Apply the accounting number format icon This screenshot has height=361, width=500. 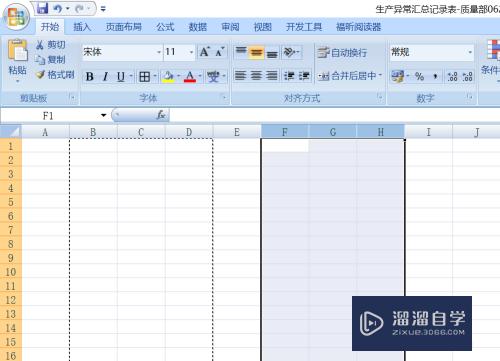click(x=398, y=77)
